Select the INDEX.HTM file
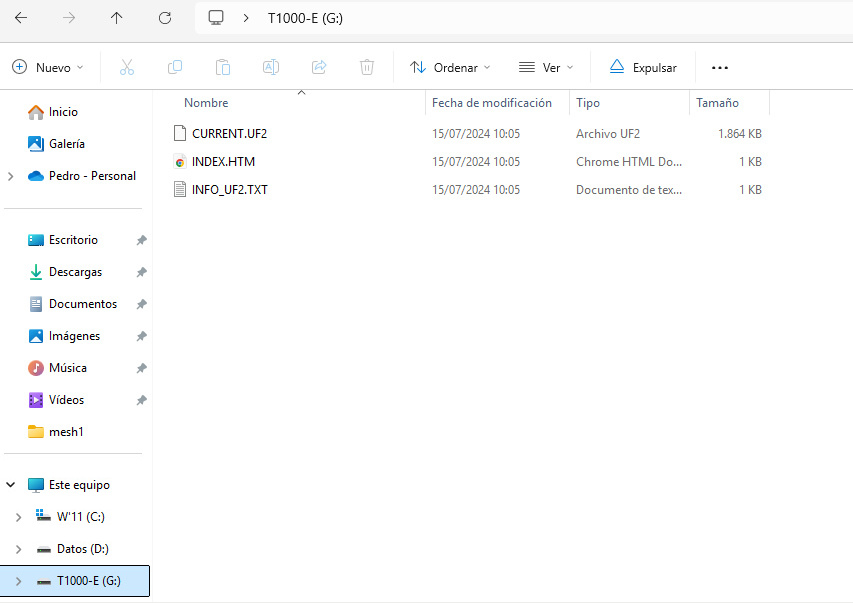The height and width of the screenshot is (603, 853). (224, 162)
